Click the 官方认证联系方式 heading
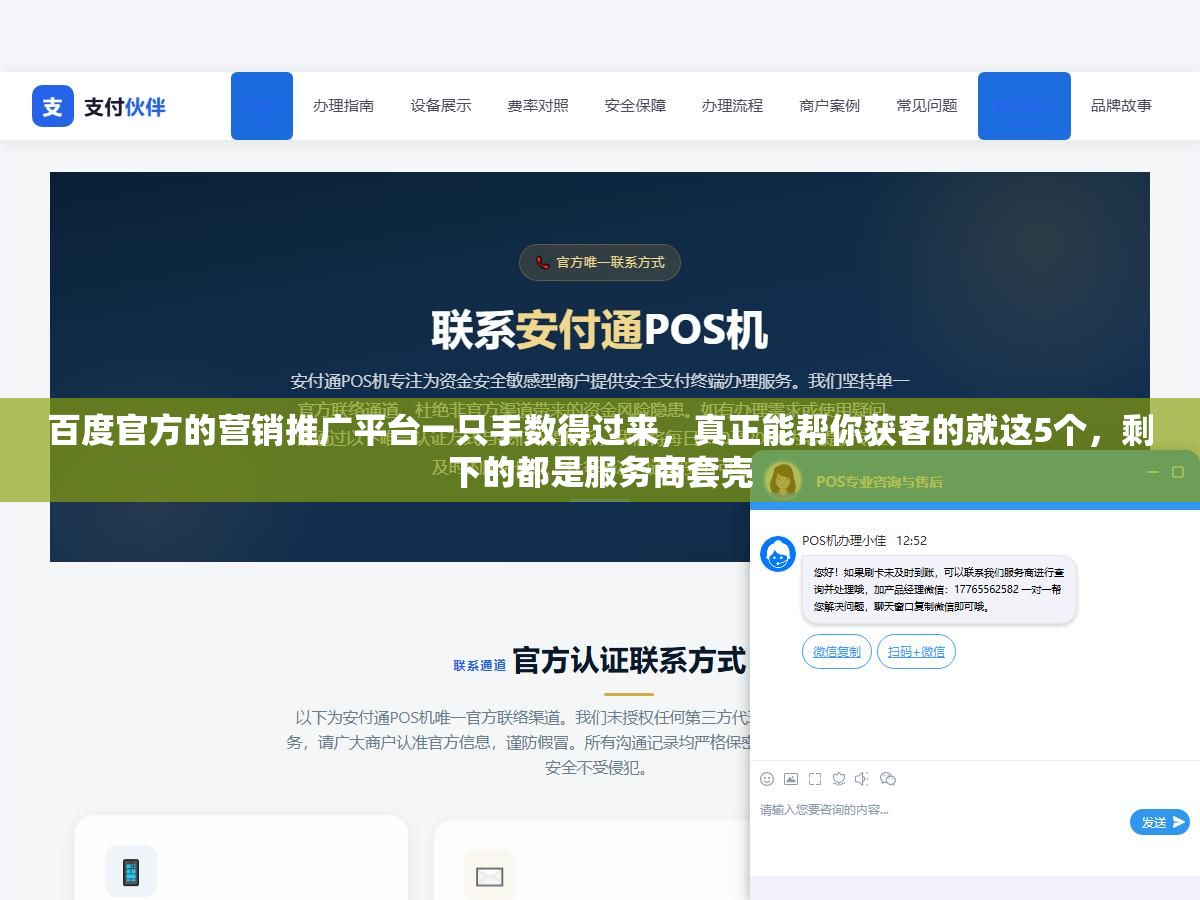This screenshot has width=1200, height=900. click(629, 661)
